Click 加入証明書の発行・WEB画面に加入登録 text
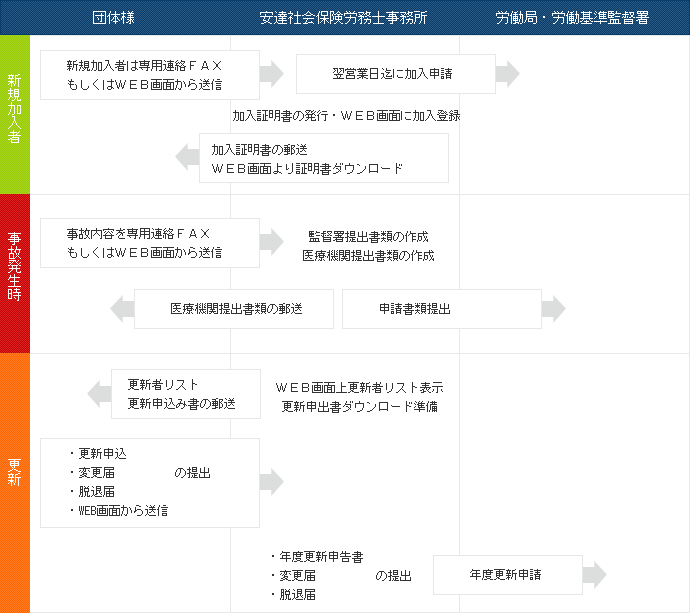This screenshot has width=690, height=613. point(346,116)
